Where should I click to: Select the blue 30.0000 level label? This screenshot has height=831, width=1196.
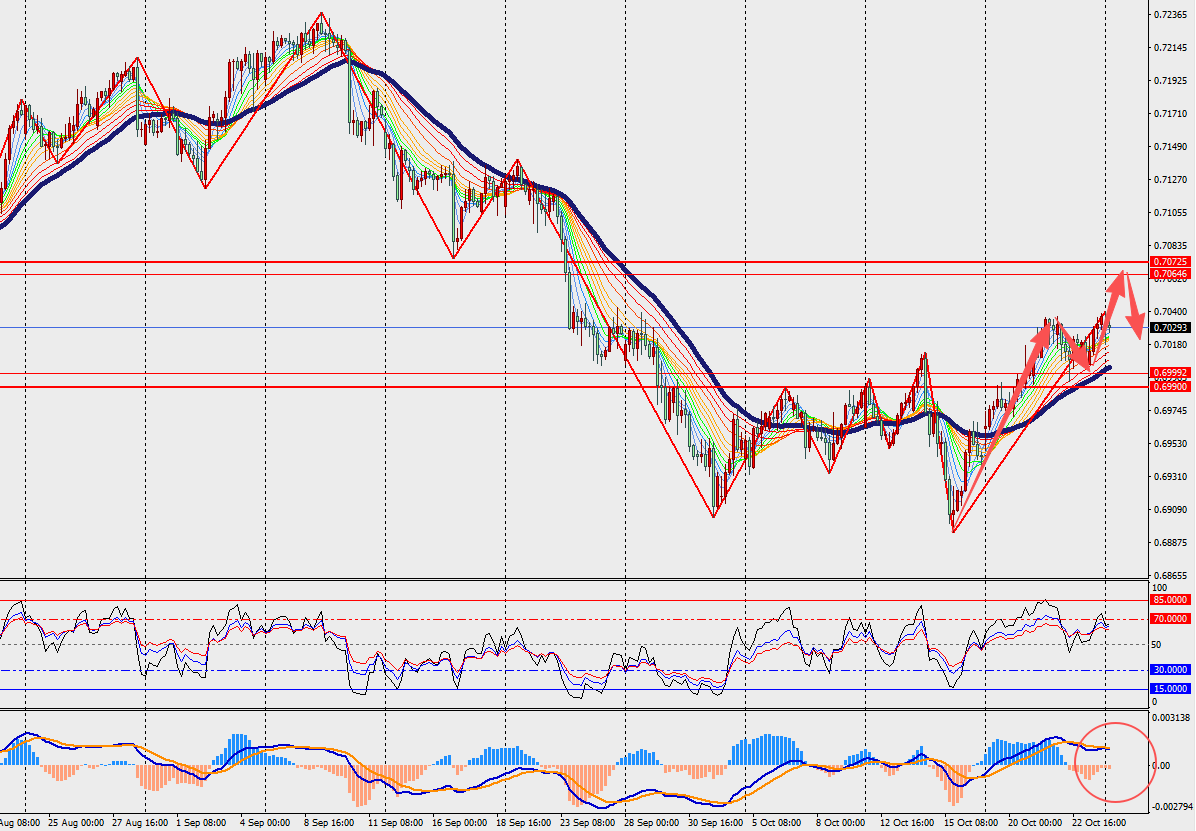coord(1170,670)
